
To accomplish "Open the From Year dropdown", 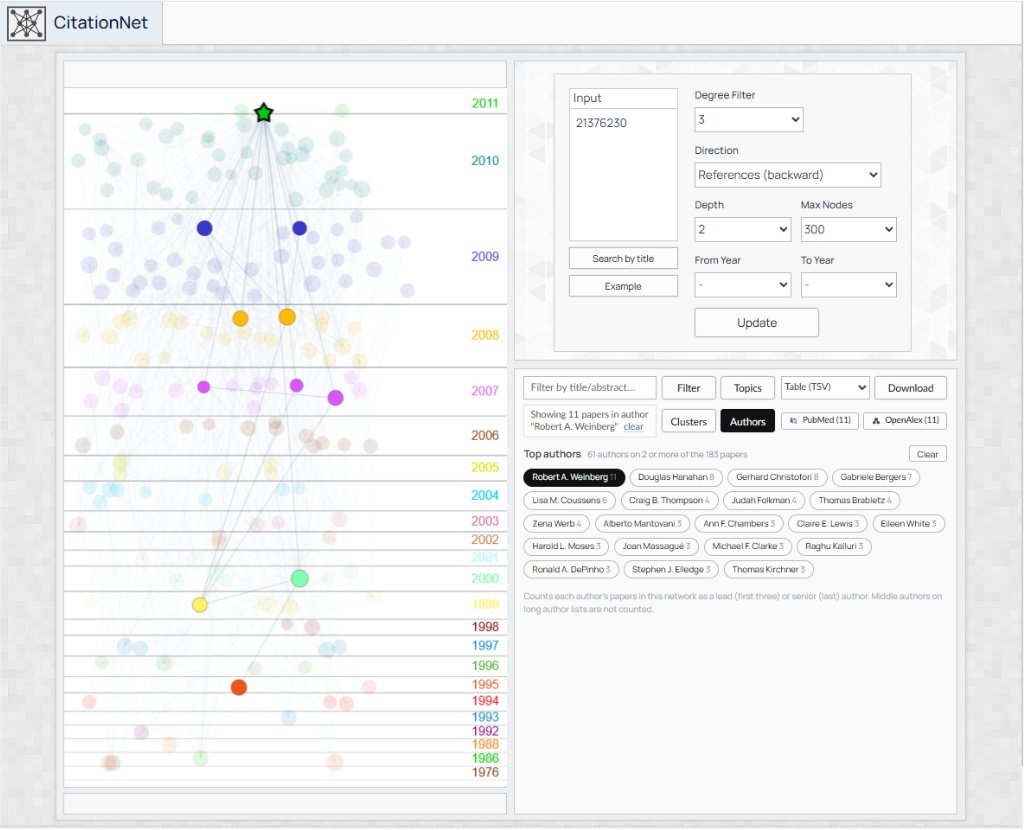I will click(x=743, y=285).
